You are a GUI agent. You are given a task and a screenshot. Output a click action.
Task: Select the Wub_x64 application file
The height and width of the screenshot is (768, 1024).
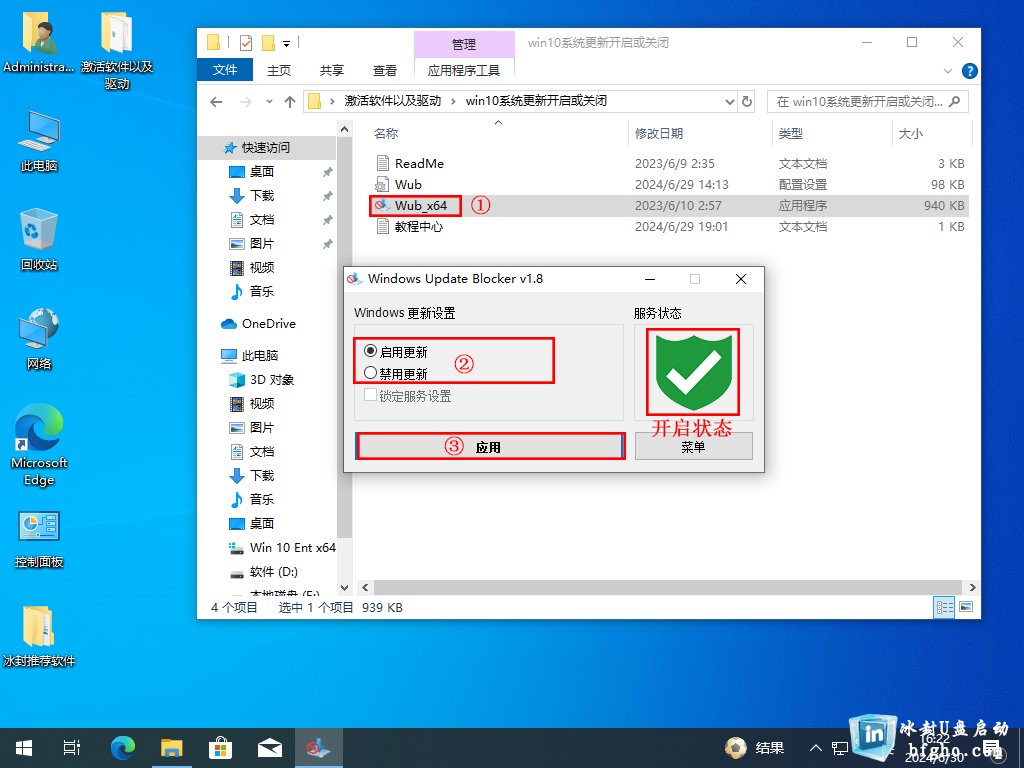point(421,206)
